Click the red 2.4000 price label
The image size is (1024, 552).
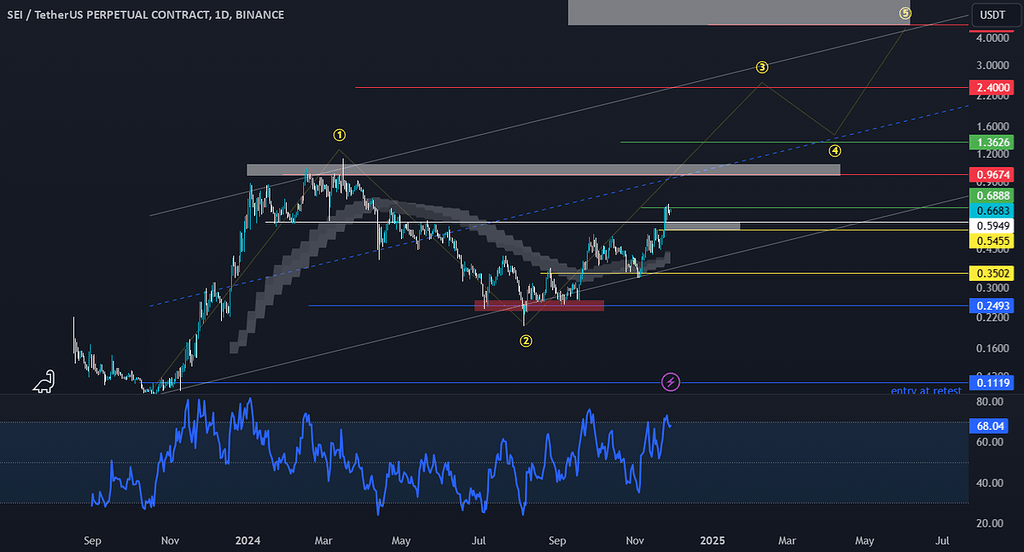point(991,87)
